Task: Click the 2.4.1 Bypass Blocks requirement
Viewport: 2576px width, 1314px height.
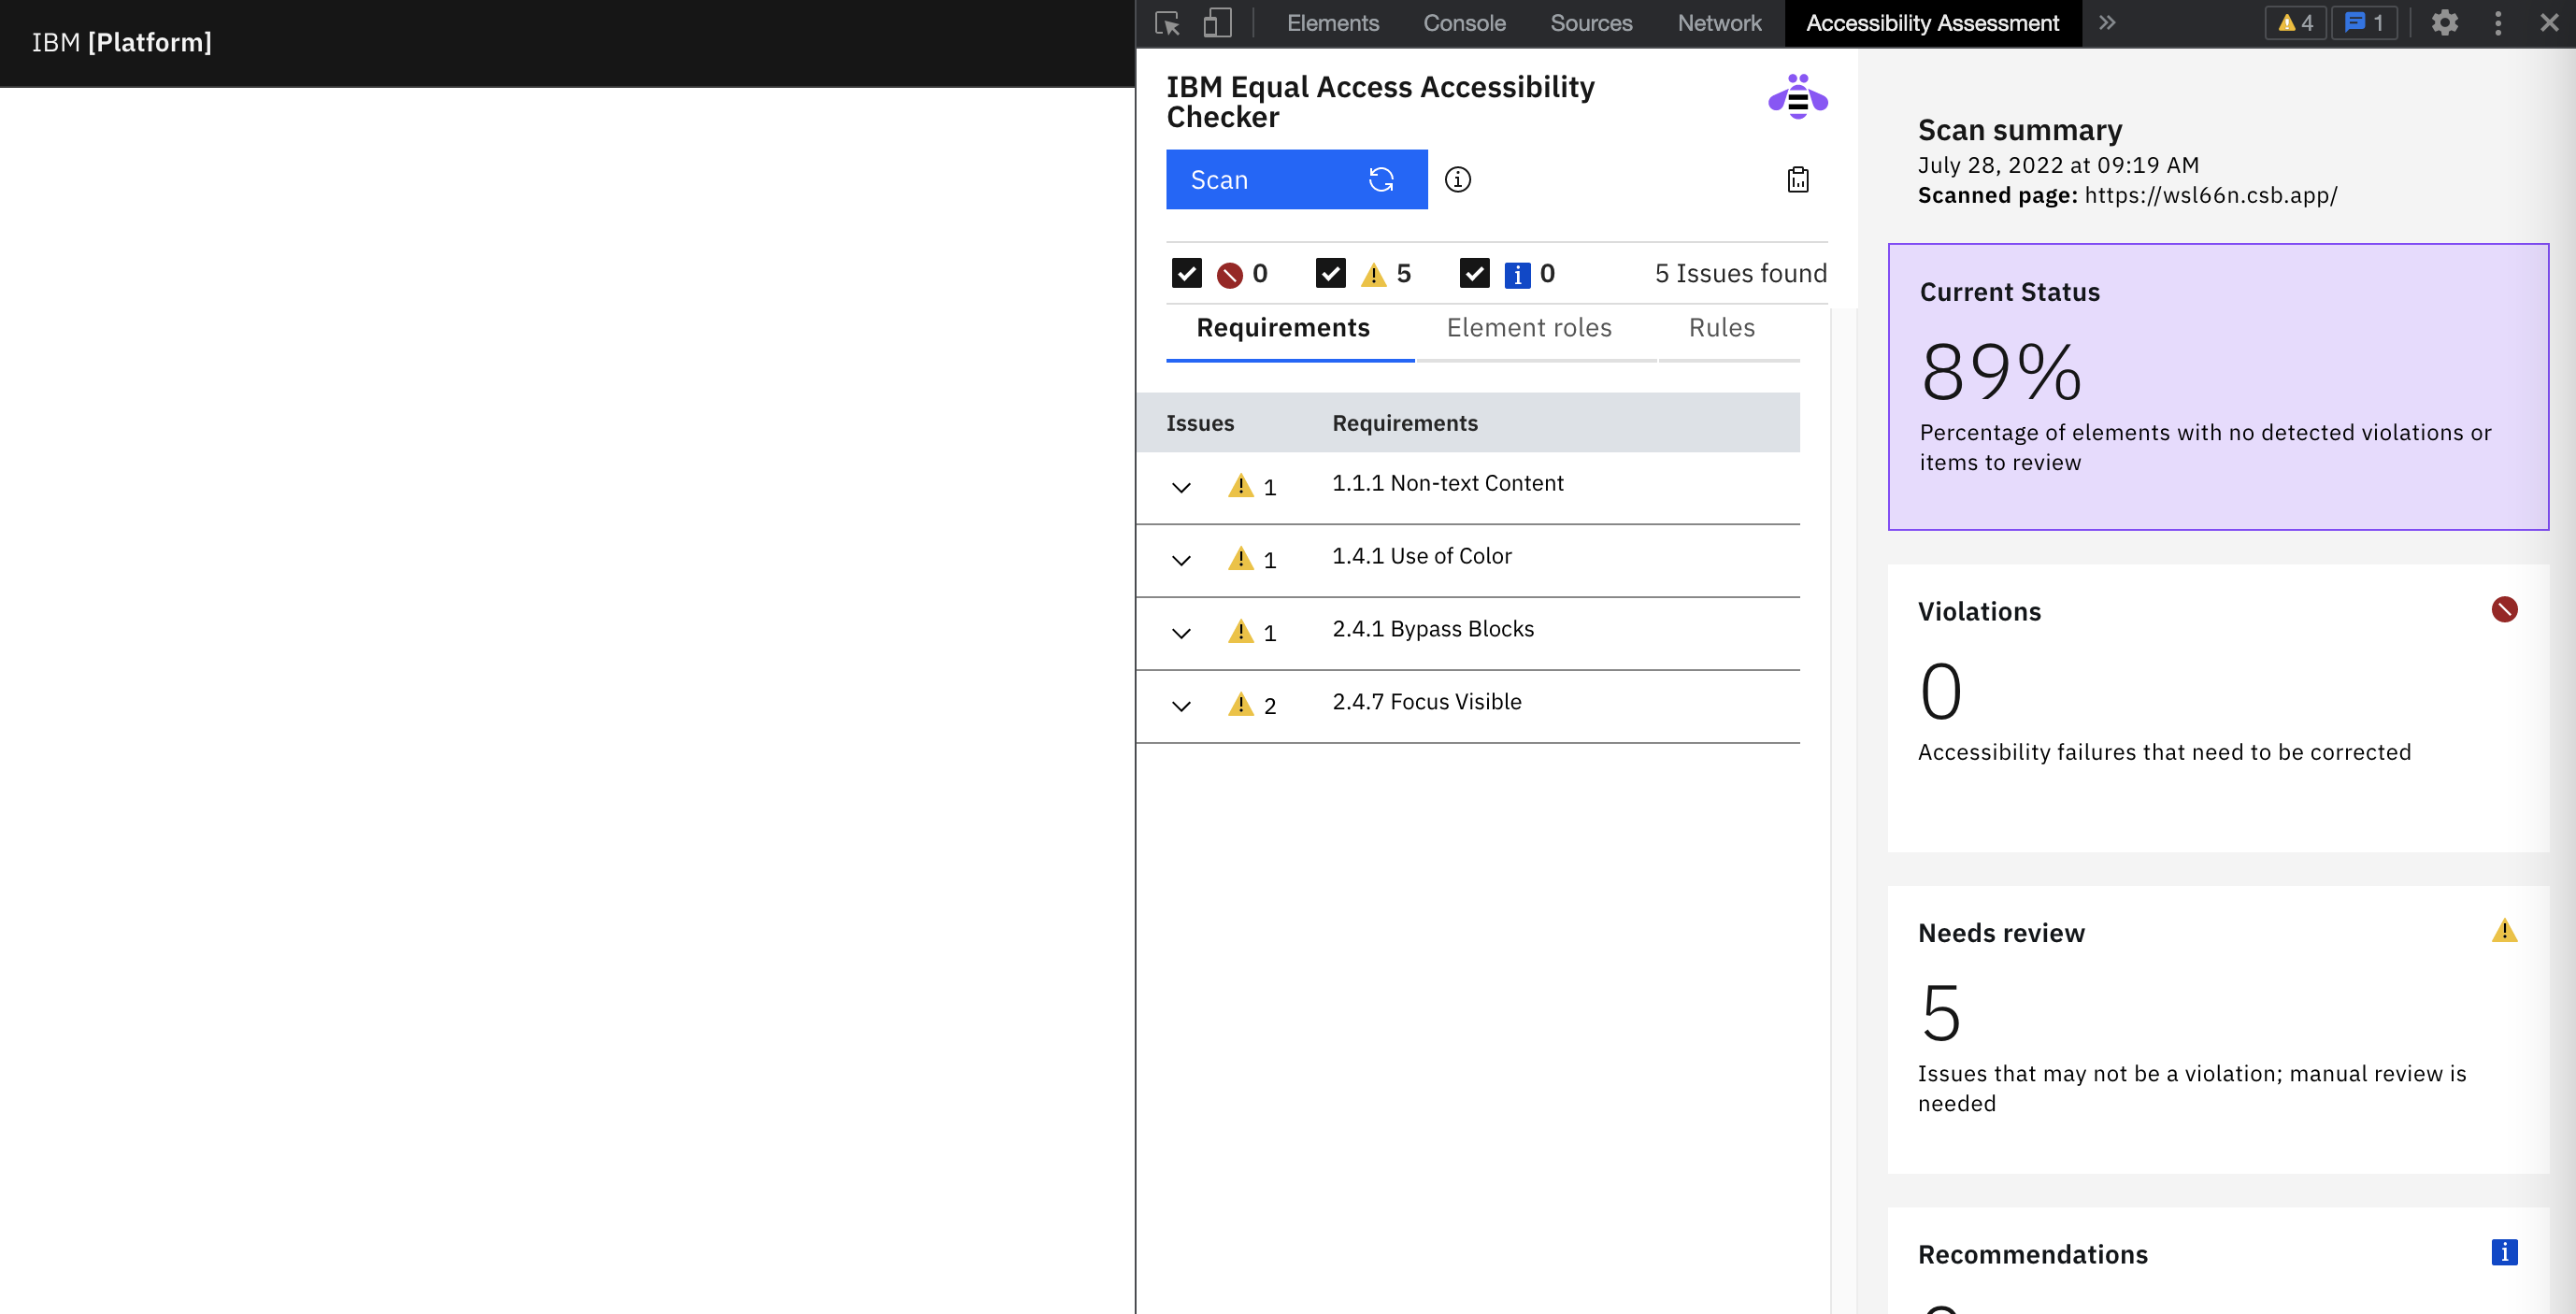Action: click(1432, 629)
